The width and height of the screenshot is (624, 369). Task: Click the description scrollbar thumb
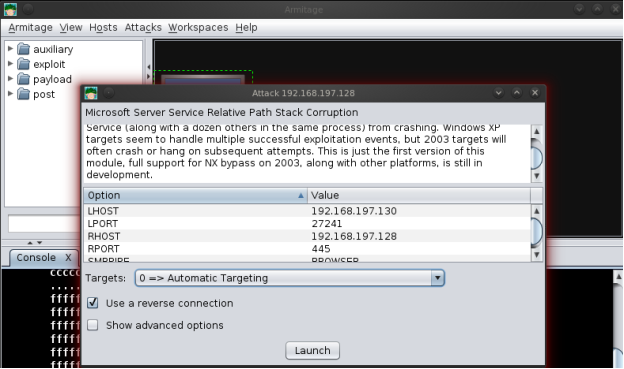537,157
